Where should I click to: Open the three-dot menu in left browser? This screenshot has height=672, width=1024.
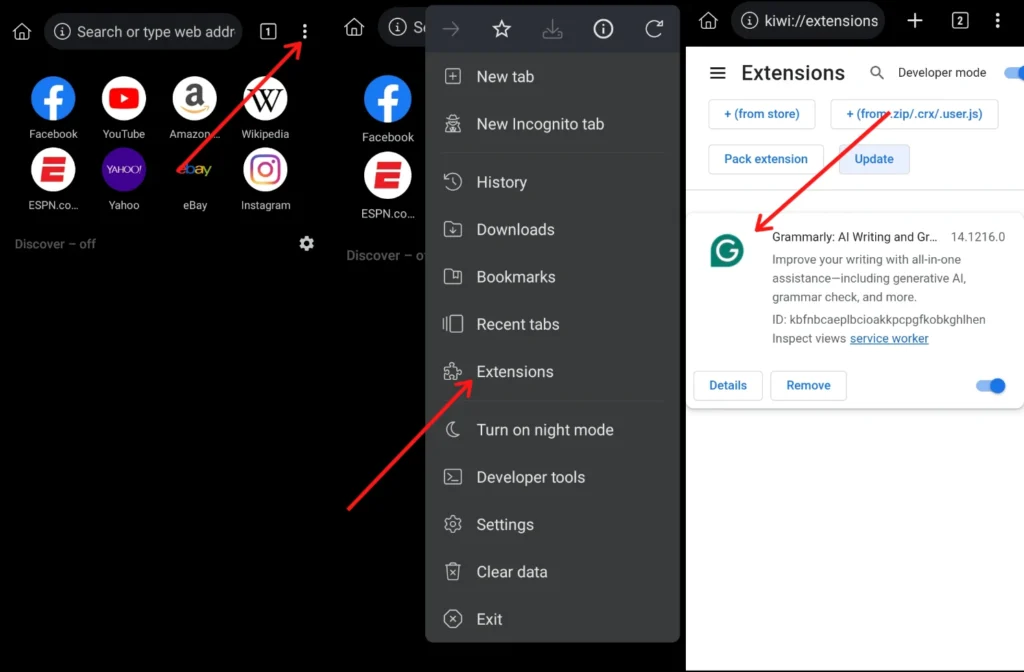pyautogui.click(x=305, y=32)
